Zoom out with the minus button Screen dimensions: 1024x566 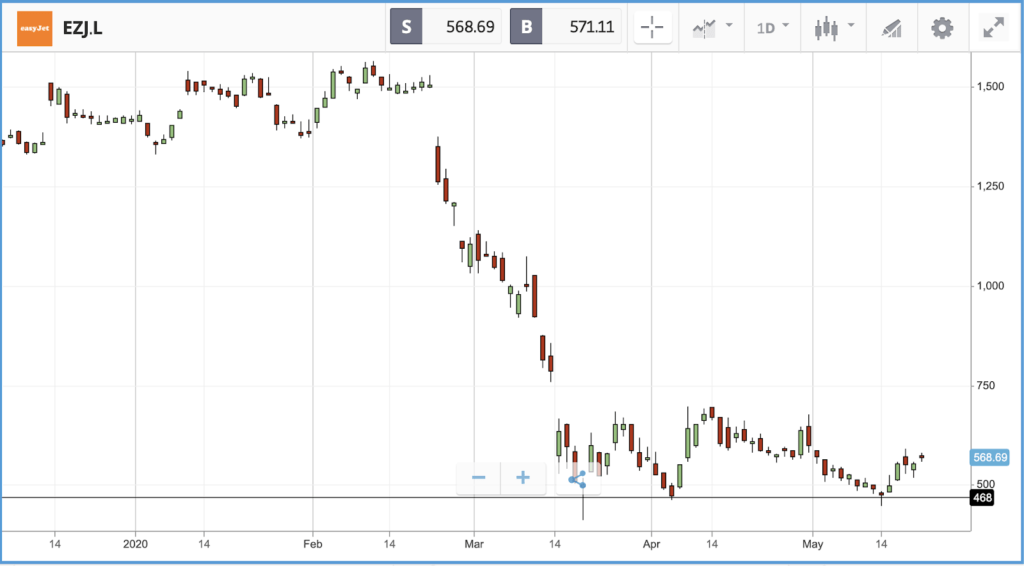[x=479, y=478]
